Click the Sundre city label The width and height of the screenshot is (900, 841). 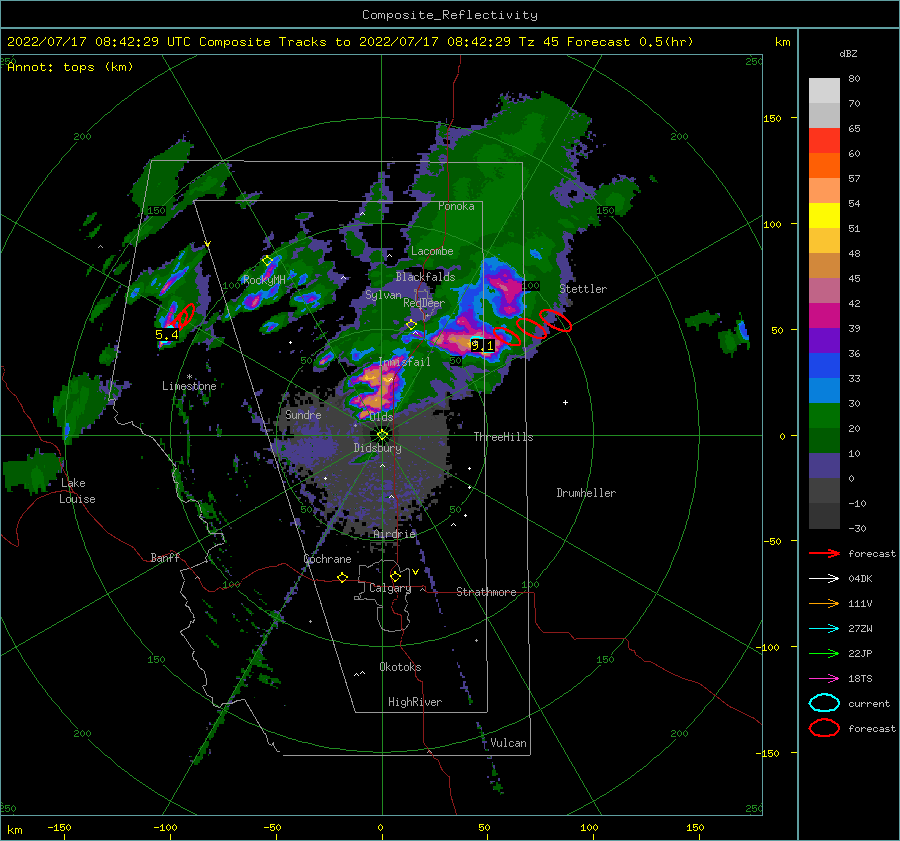pos(303,414)
